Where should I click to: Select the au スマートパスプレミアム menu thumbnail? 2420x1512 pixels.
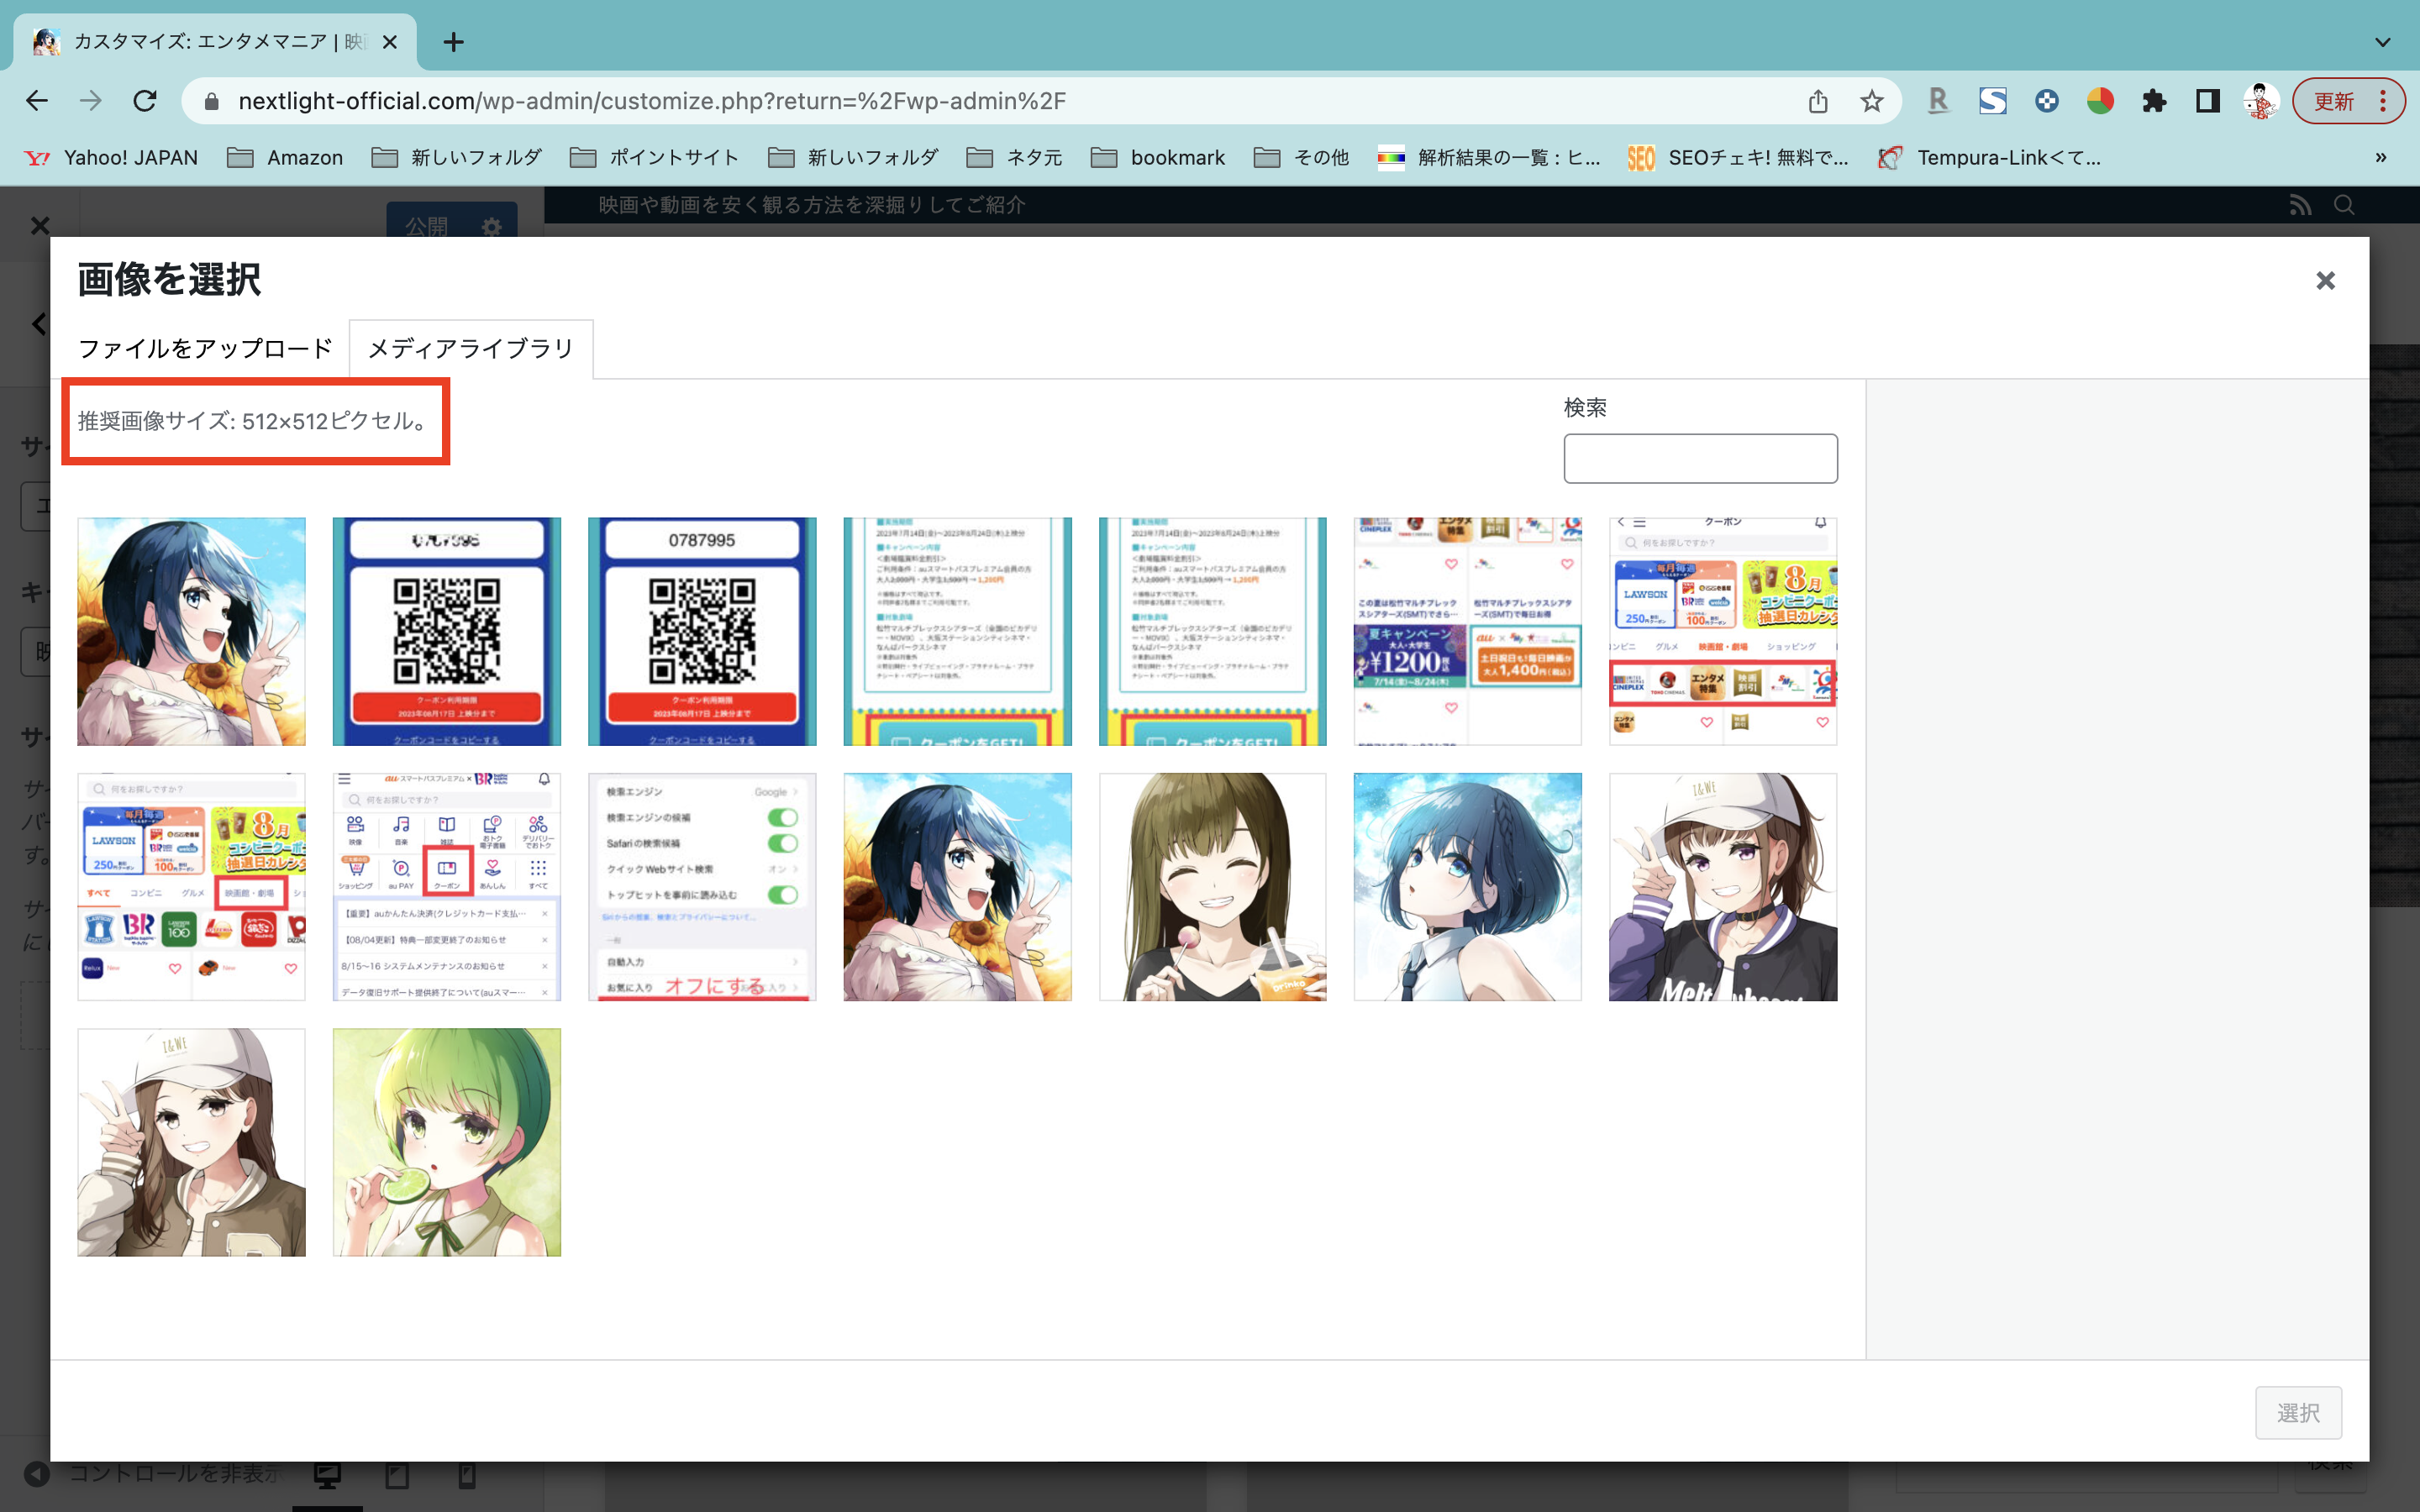click(447, 887)
